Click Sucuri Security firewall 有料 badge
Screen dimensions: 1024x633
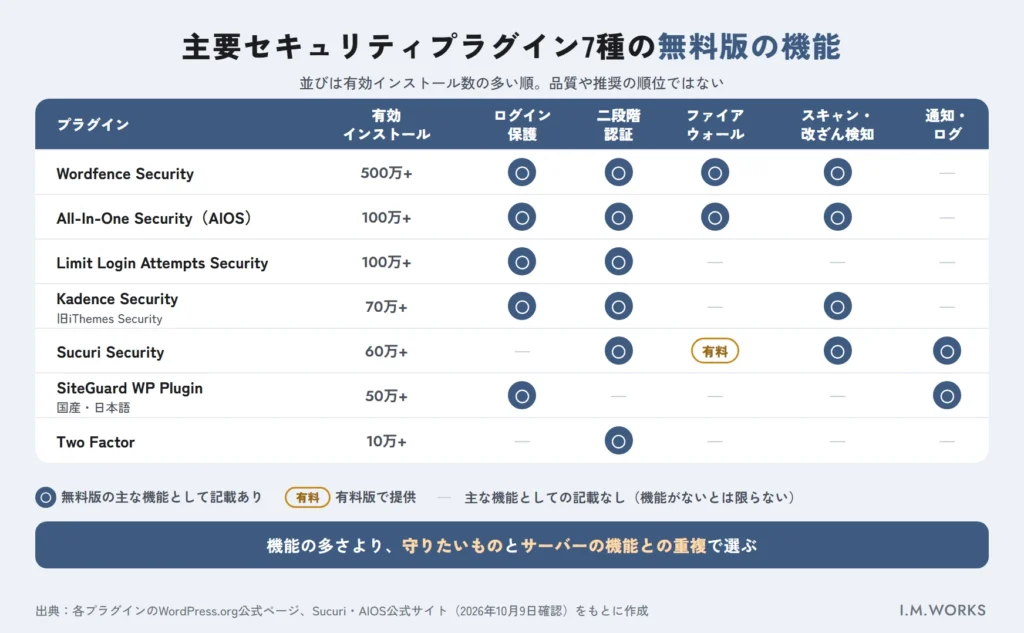click(715, 351)
